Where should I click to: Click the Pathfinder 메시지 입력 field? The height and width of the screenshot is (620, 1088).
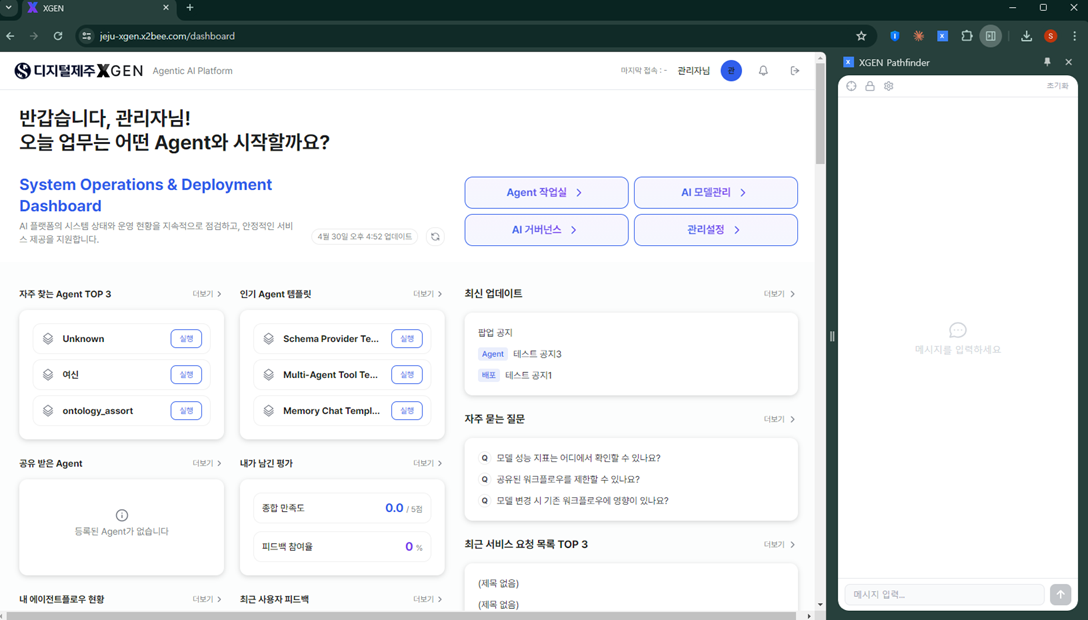944,594
